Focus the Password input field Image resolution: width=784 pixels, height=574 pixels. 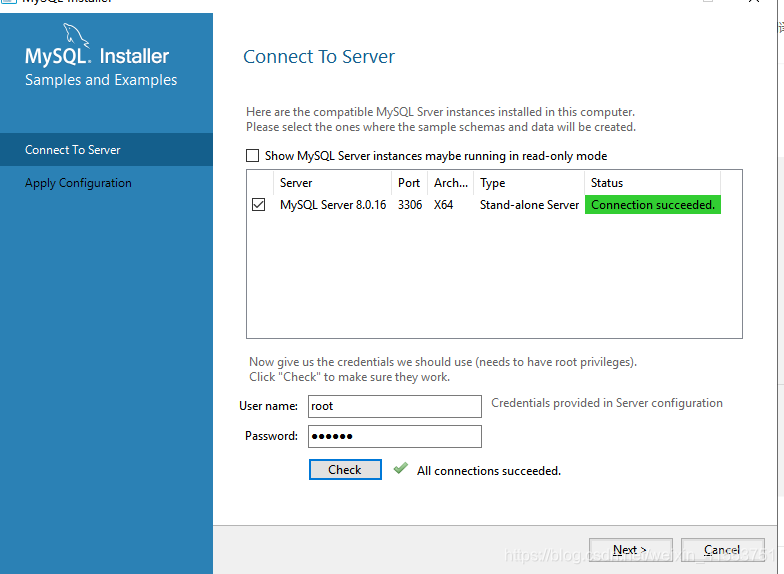click(395, 436)
